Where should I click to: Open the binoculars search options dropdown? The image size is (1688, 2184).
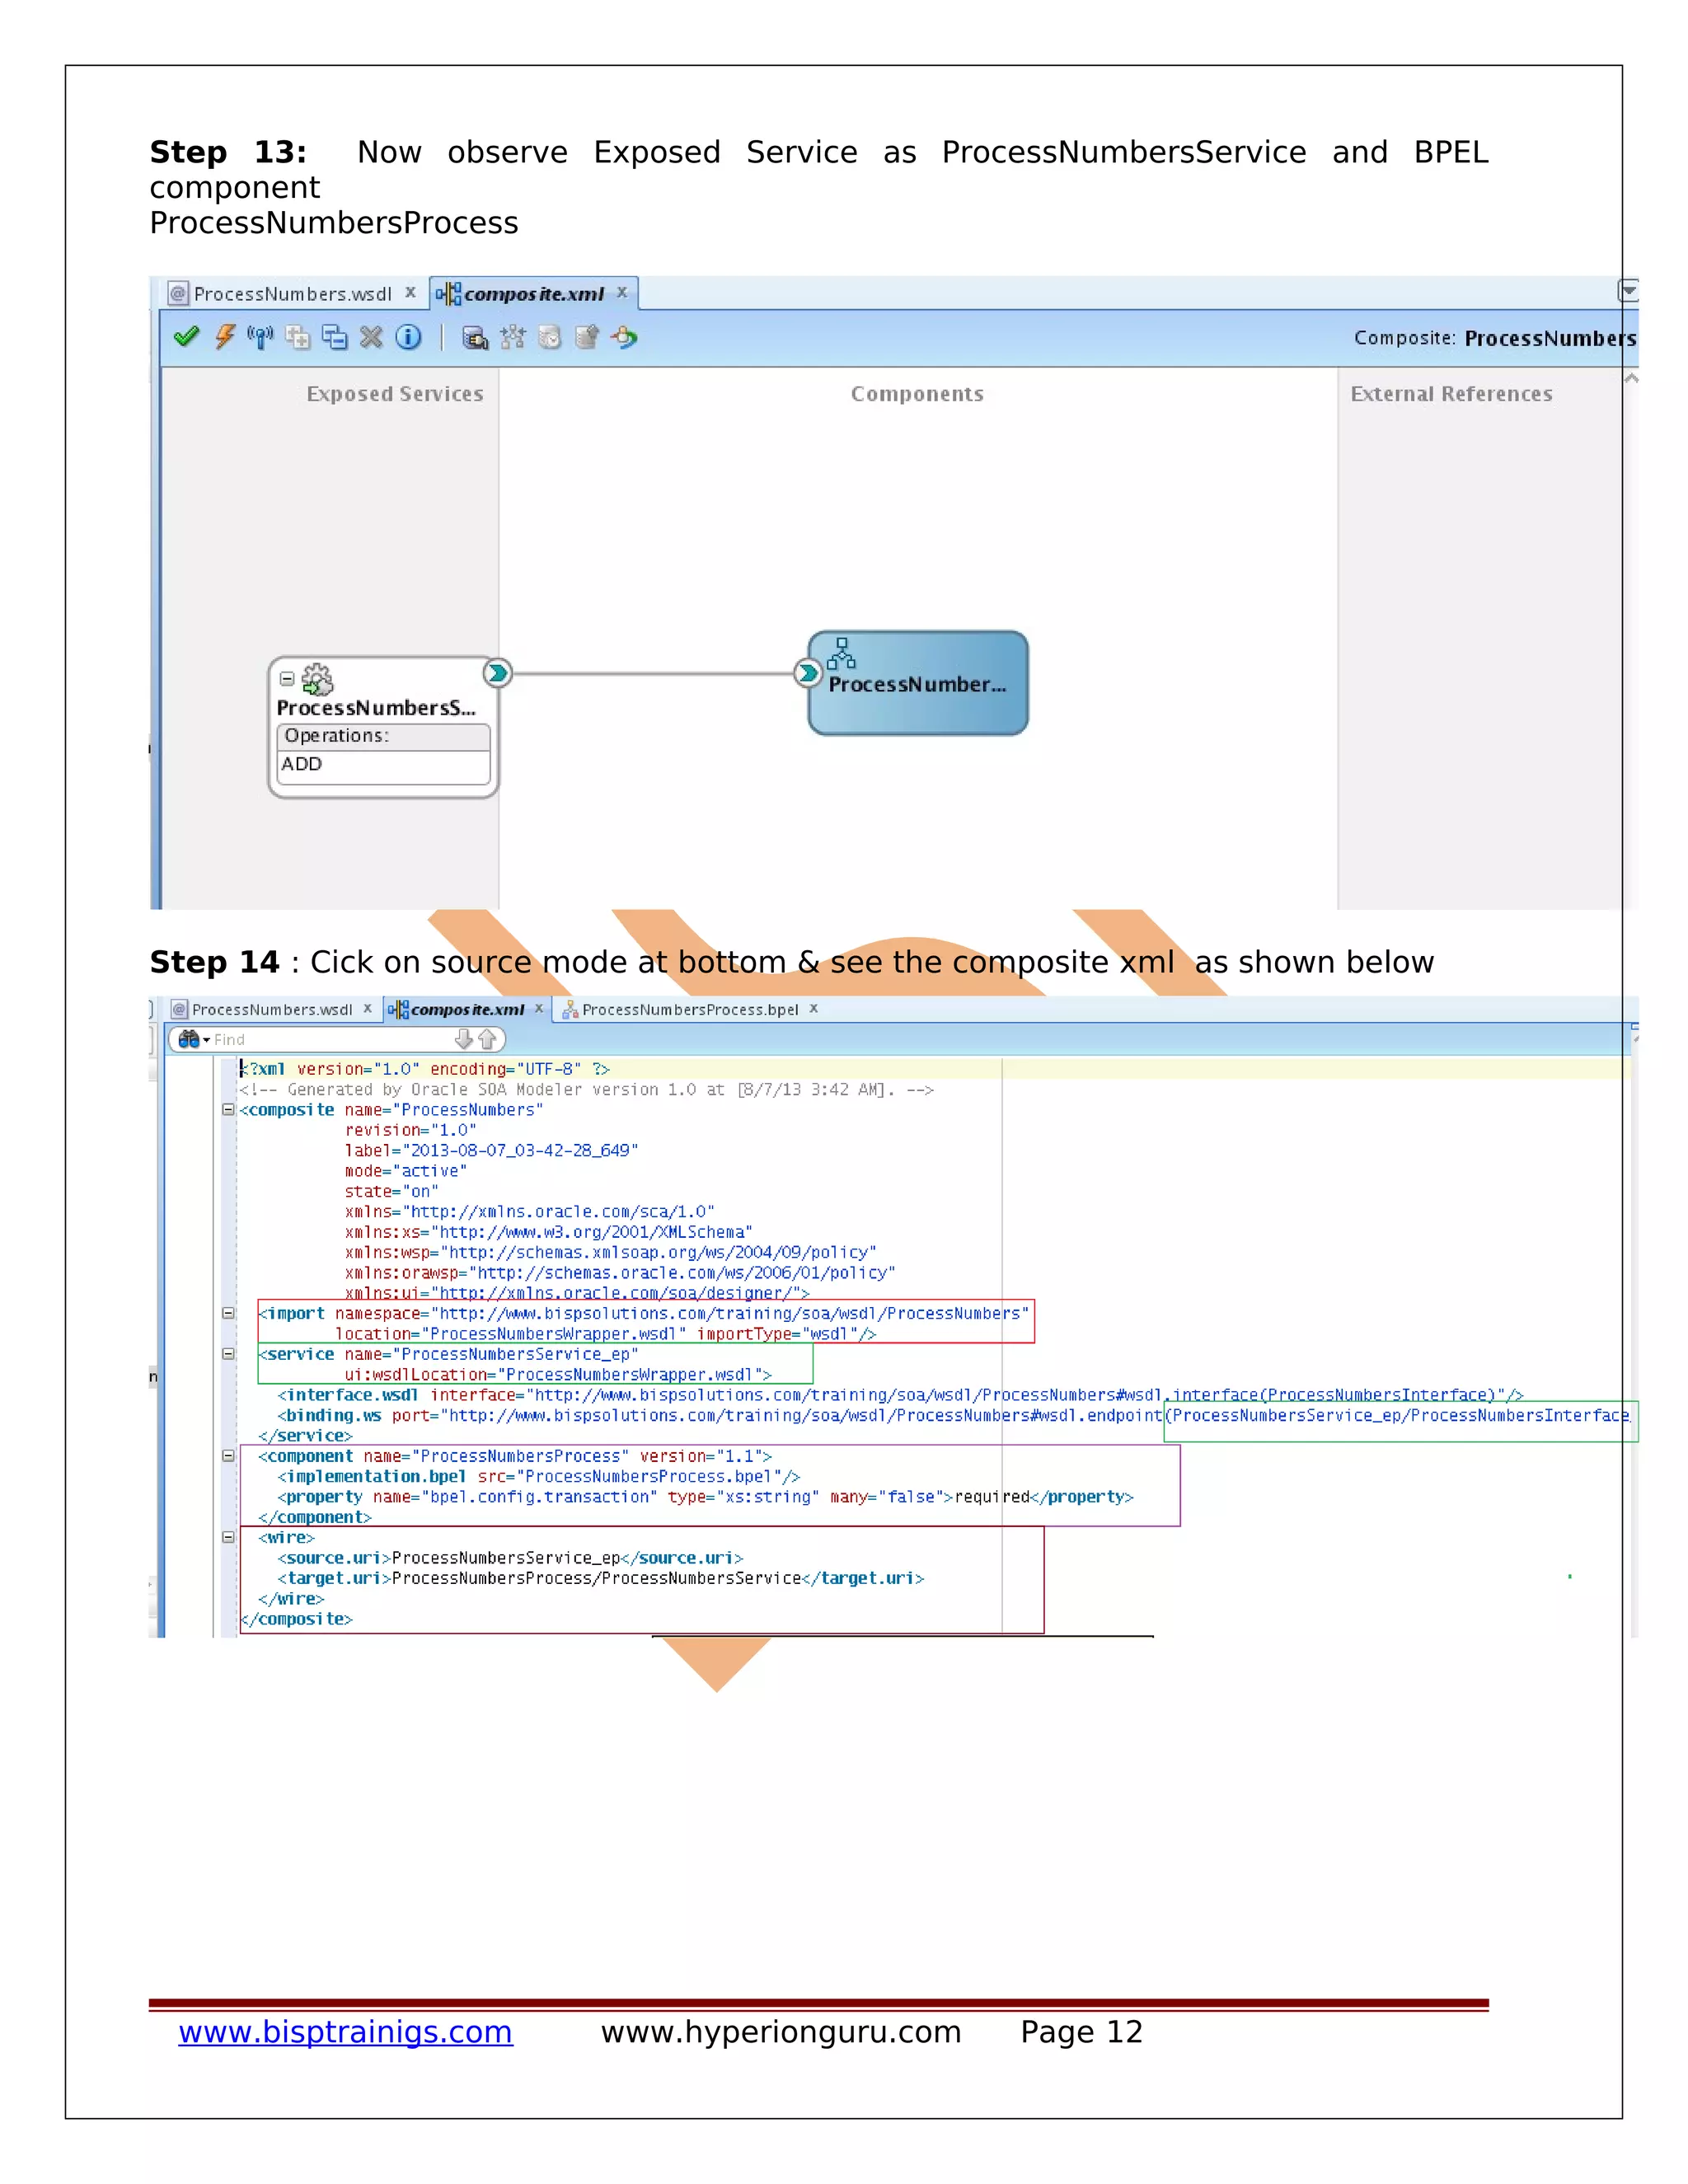(194, 1040)
